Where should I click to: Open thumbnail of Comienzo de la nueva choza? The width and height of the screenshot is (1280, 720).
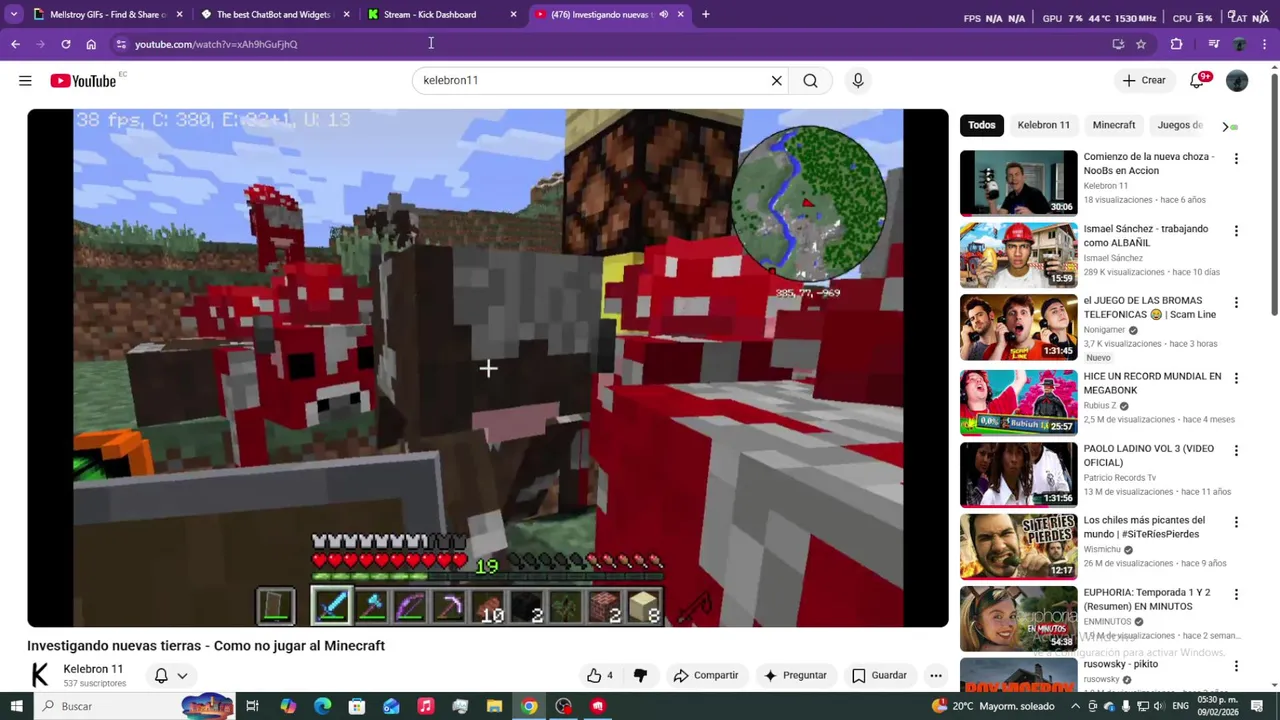coord(1018,183)
